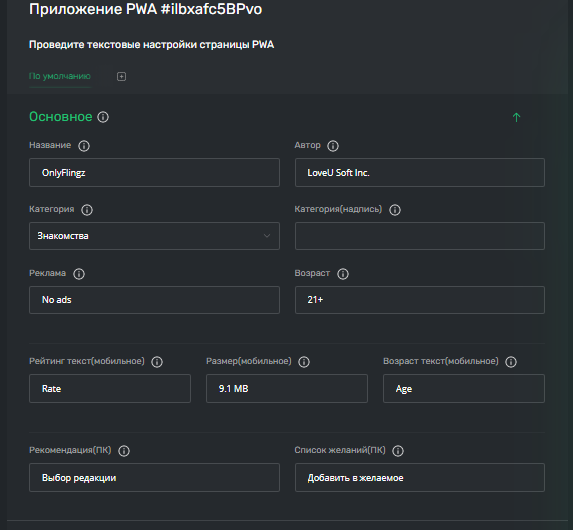The height and width of the screenshot is (530, 573).
Task: Click info icon beside Список желаний(ПК) label
Action: point(398,451)
